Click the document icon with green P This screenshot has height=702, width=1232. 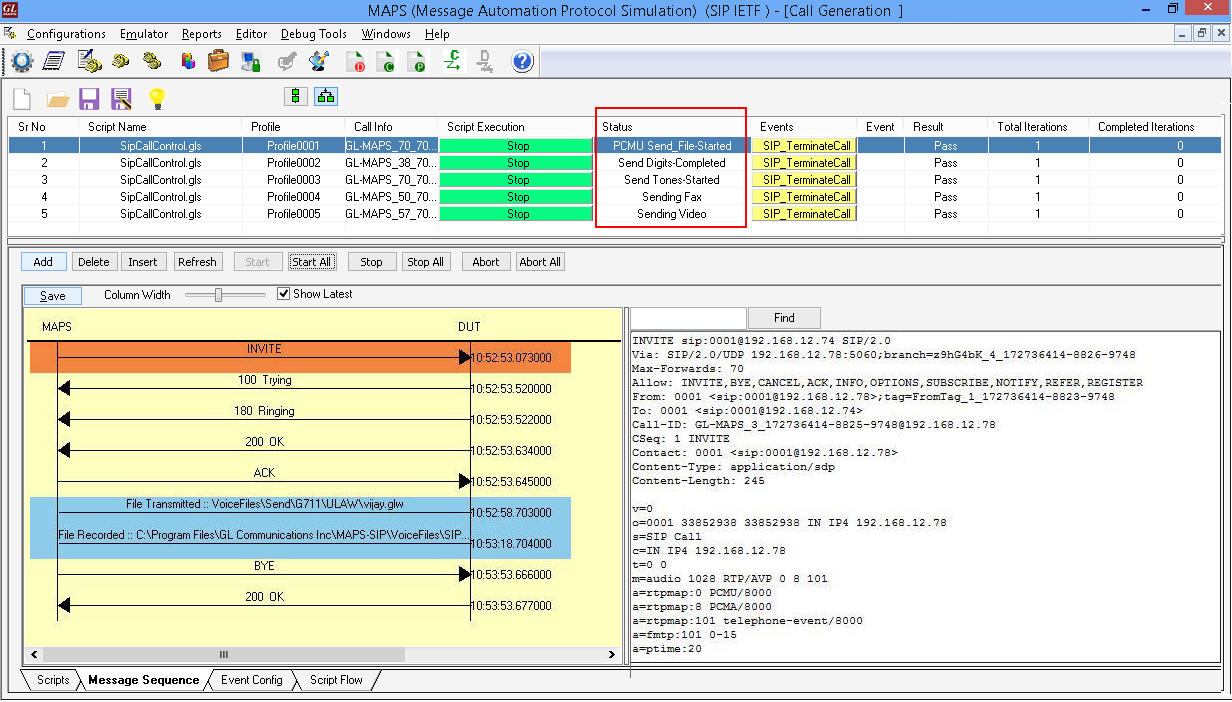point(417,62)
